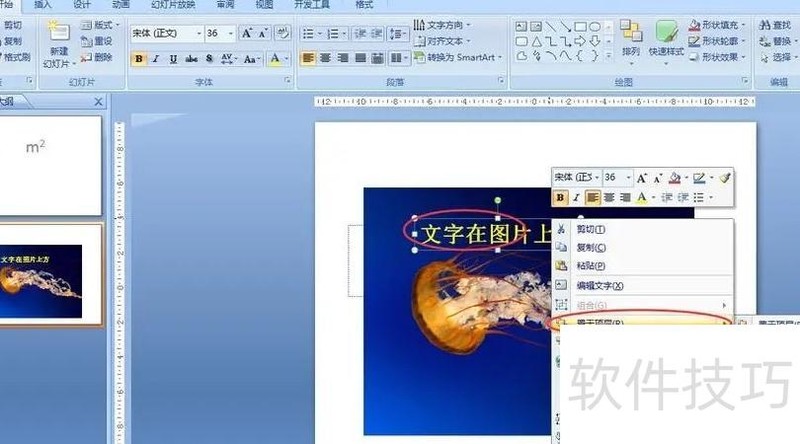Toggle Strikethrough (abc) in ribbon

point(191,59)
